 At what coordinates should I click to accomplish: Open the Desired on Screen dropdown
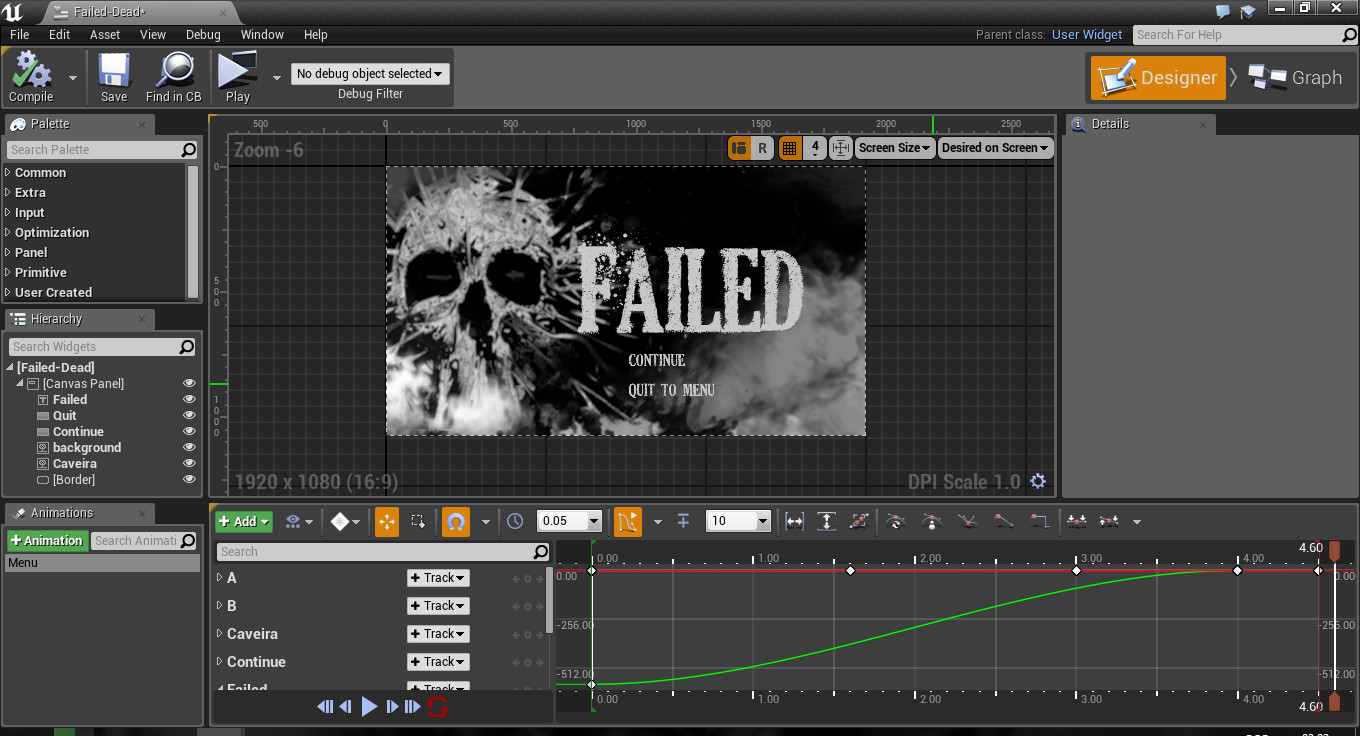[995, 147]
